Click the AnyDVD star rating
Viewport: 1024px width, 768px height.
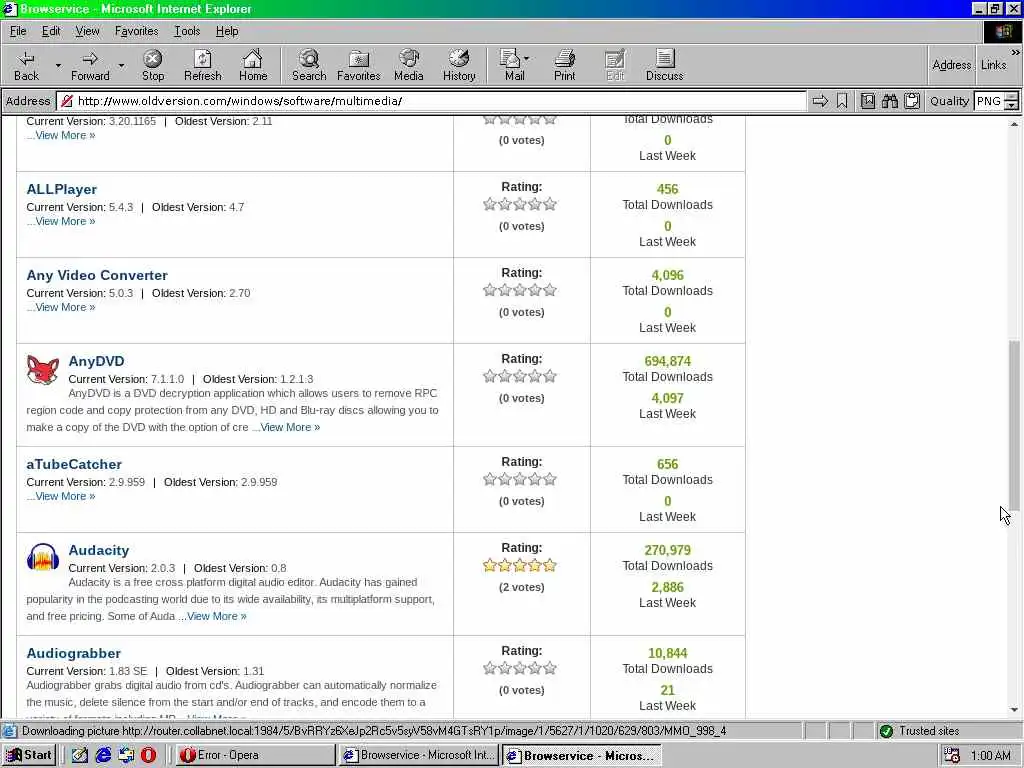520,376
